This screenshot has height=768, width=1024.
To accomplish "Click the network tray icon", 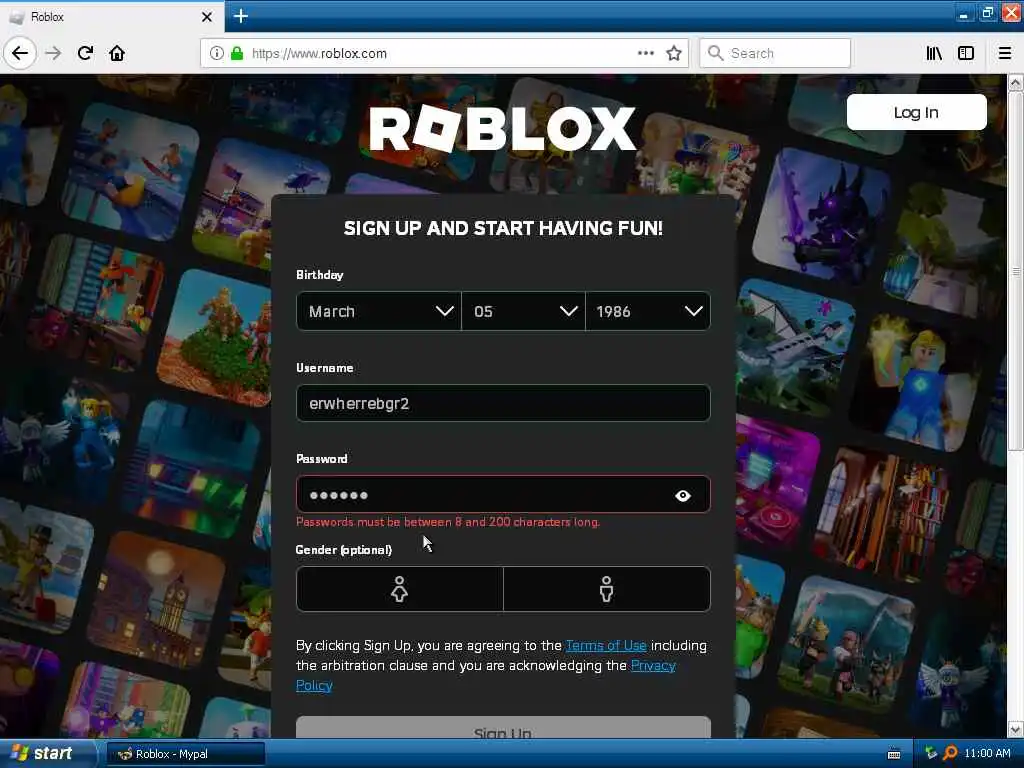I will 931,754.
